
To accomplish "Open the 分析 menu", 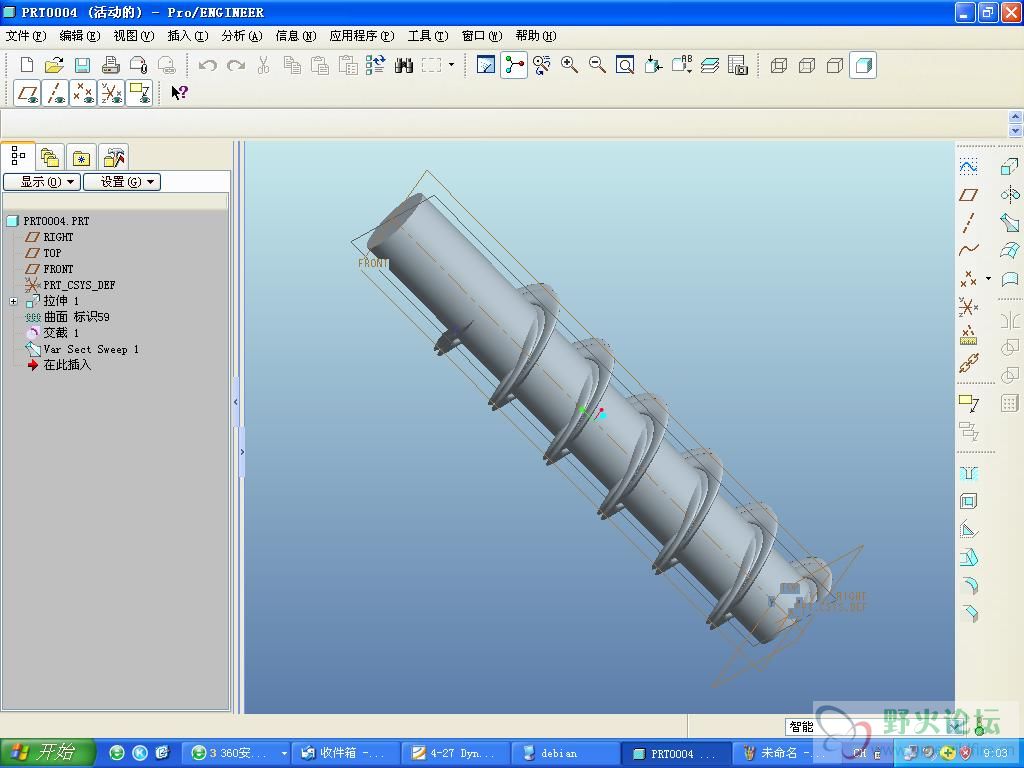I will tap(242, 36).
